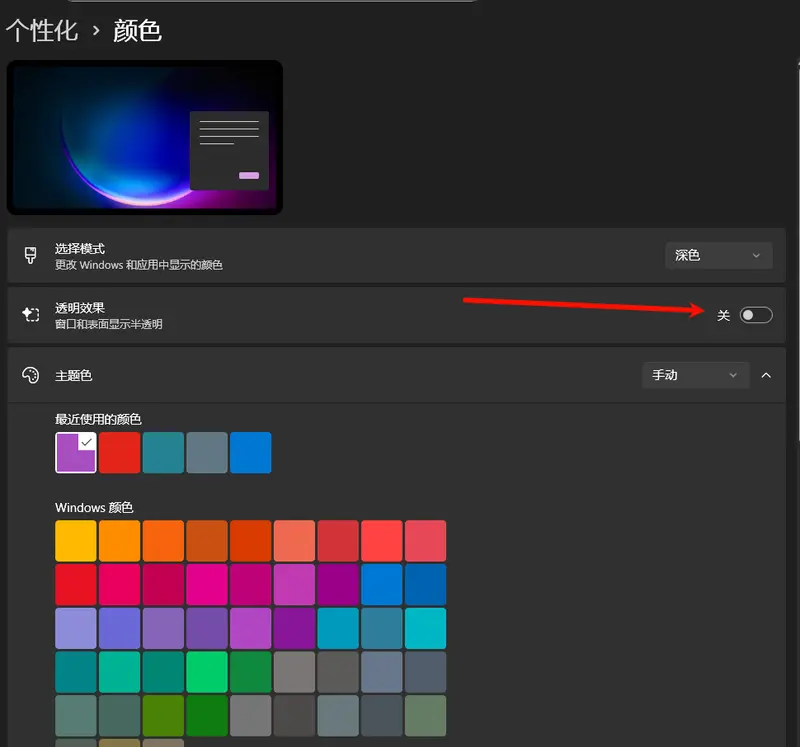Click the desktop preview thumbnail
This screenshot has height=747, width=800.
tap(143, 136)
